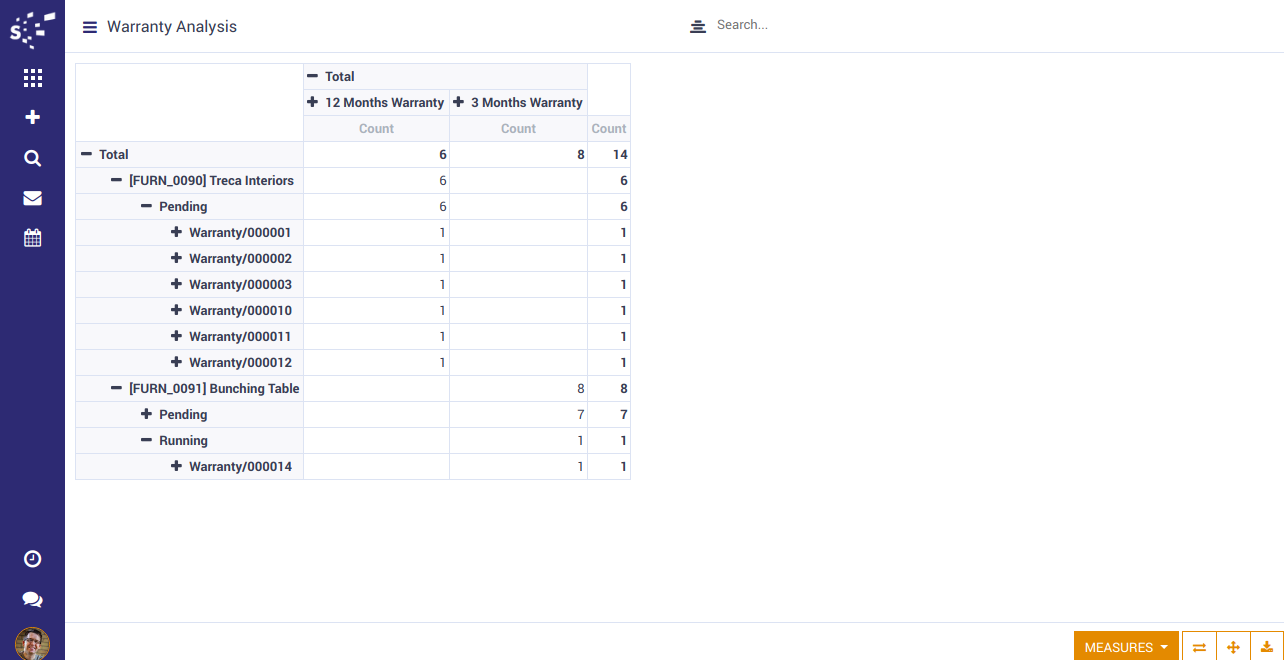The height and width of the screenshot is (660, 1284).
Task: Click the flip axis arrows button
Action: click(x=1199, y=647)
